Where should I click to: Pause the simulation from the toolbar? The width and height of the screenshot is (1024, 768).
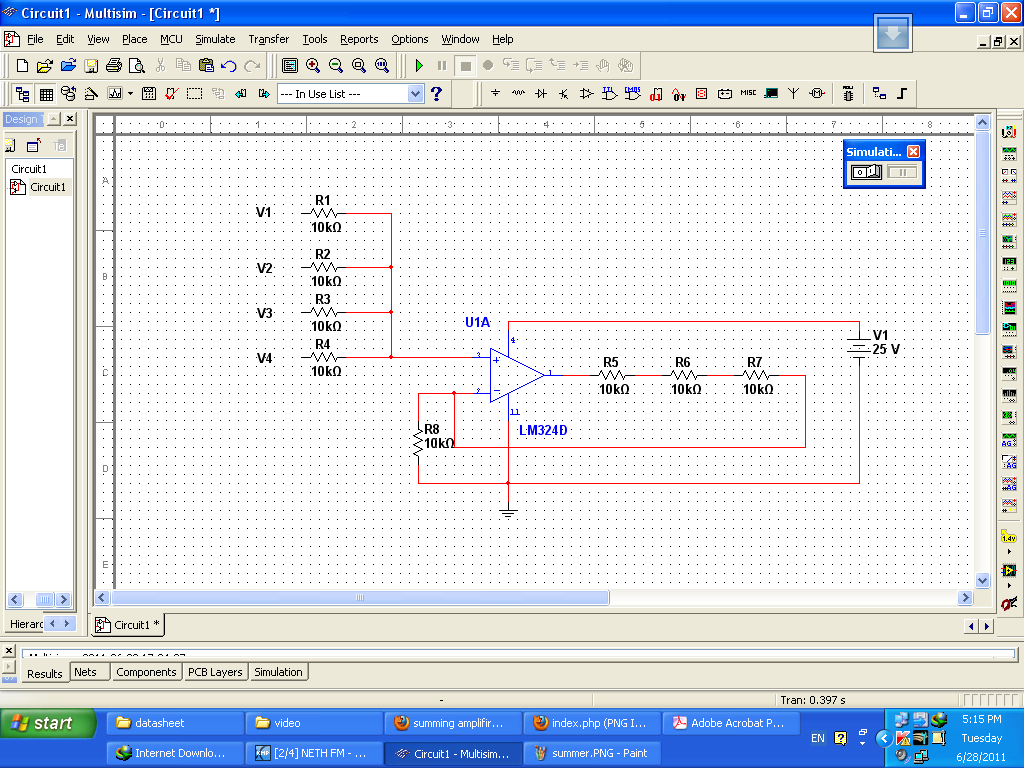(442, 65)
